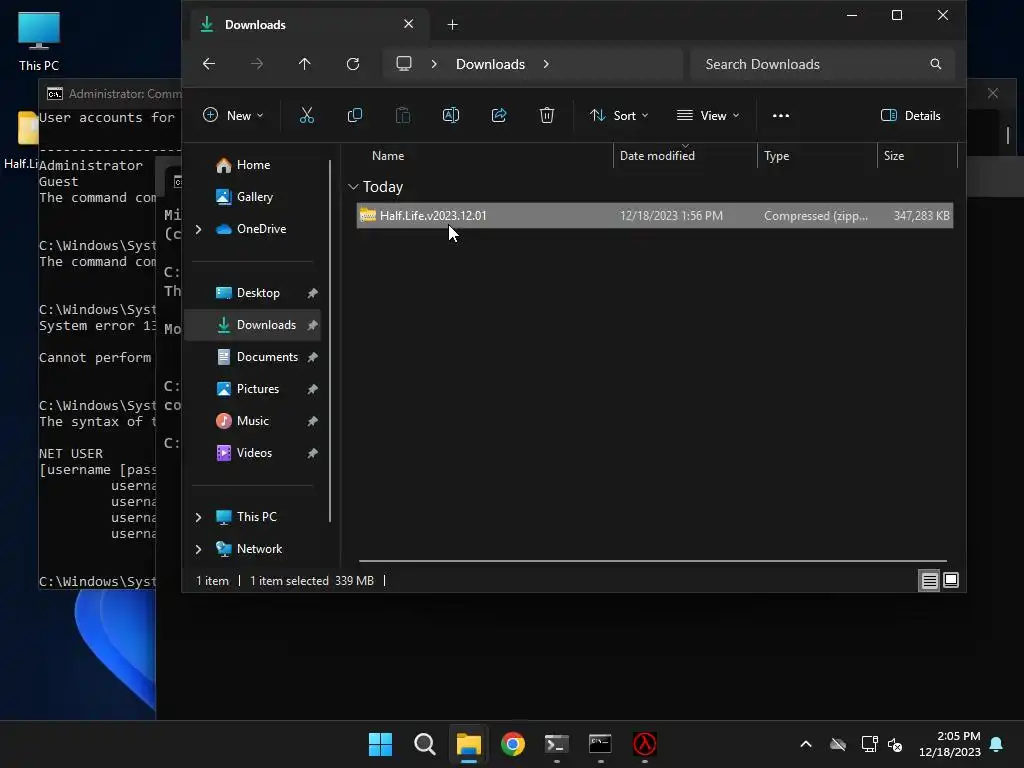Screen dimensions: 1024x768
Task: Show hidden system tray icons
Action: [806, 744]
